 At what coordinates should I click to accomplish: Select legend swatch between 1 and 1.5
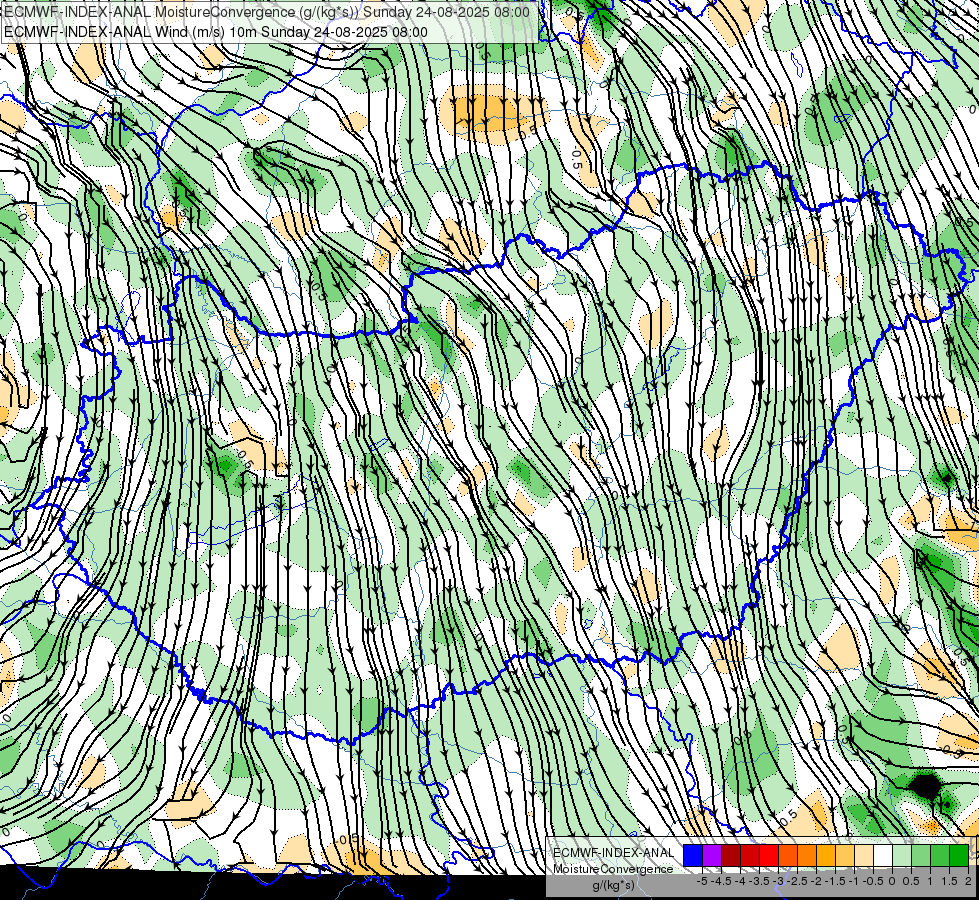pyautogui.click(x=940, y=855)
